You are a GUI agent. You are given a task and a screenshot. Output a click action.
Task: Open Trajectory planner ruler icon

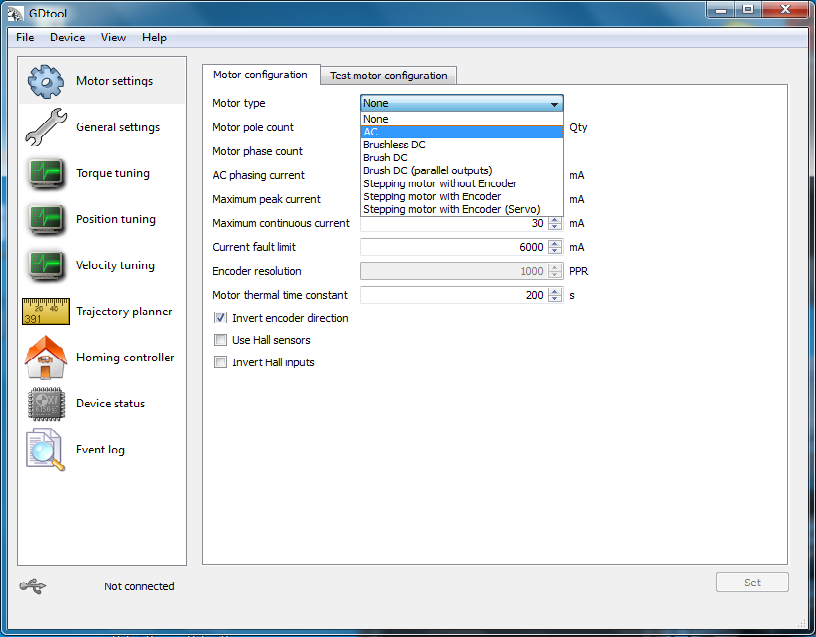coord(46,311)
